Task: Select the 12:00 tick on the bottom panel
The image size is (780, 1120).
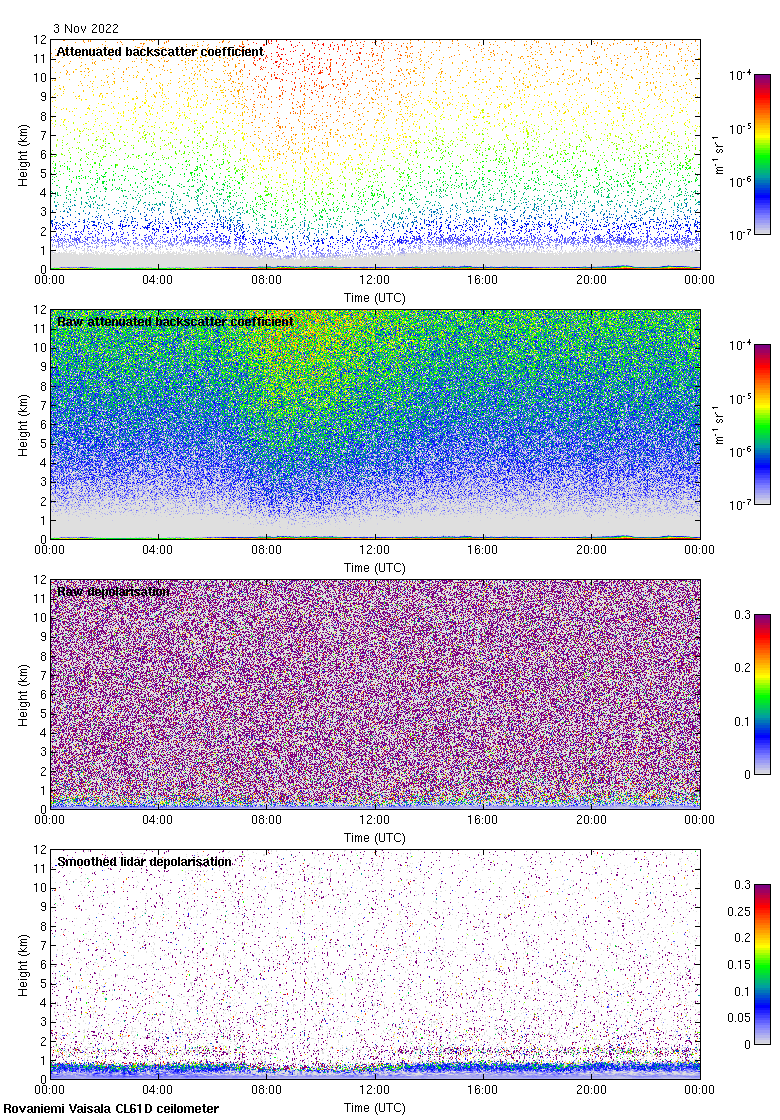Action: 375,1091
